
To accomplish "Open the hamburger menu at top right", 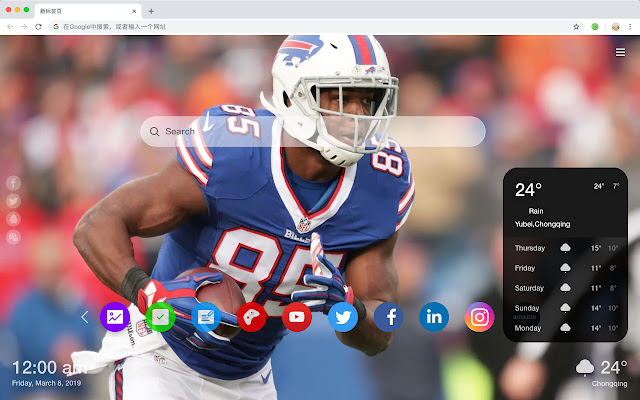I will pos(620,52).
